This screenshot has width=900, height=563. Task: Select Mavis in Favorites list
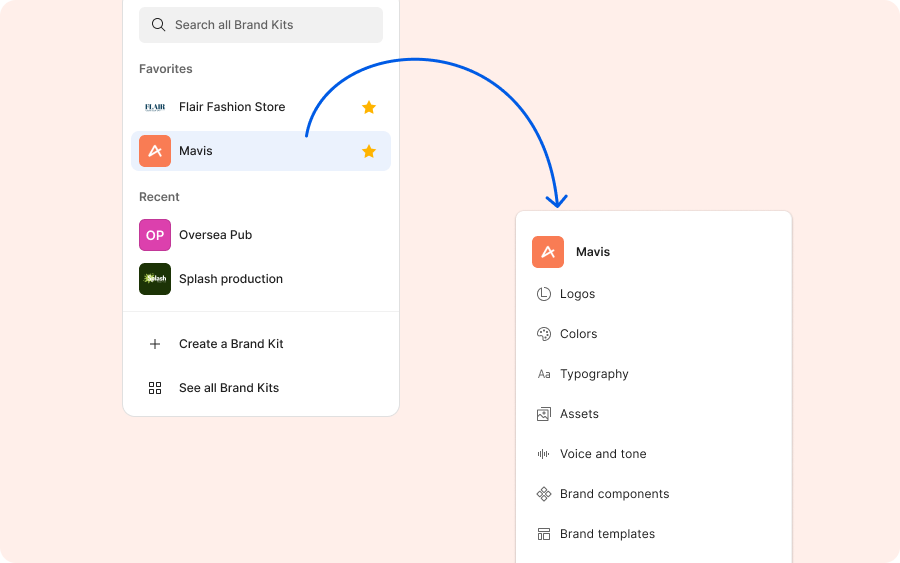(261, 151)
